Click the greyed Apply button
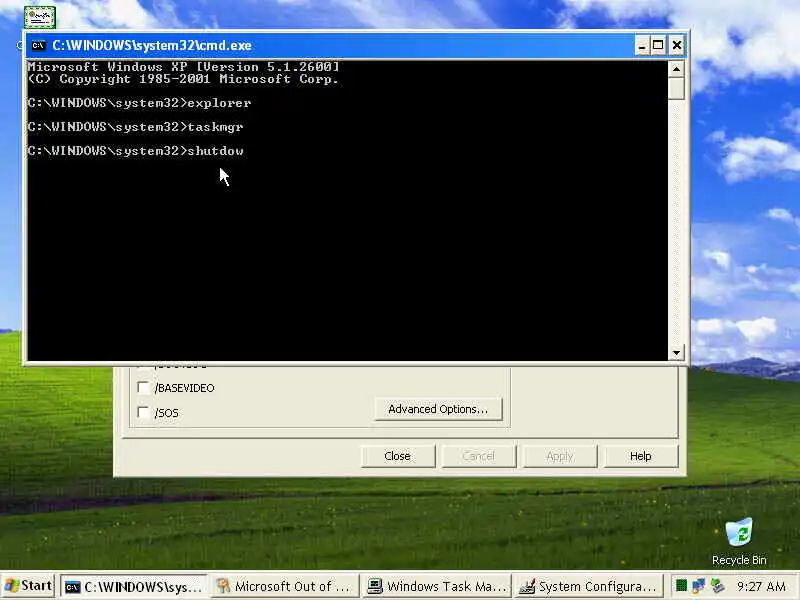The height and width of the screenshot is (600, 800). click(x=560, y=456)
